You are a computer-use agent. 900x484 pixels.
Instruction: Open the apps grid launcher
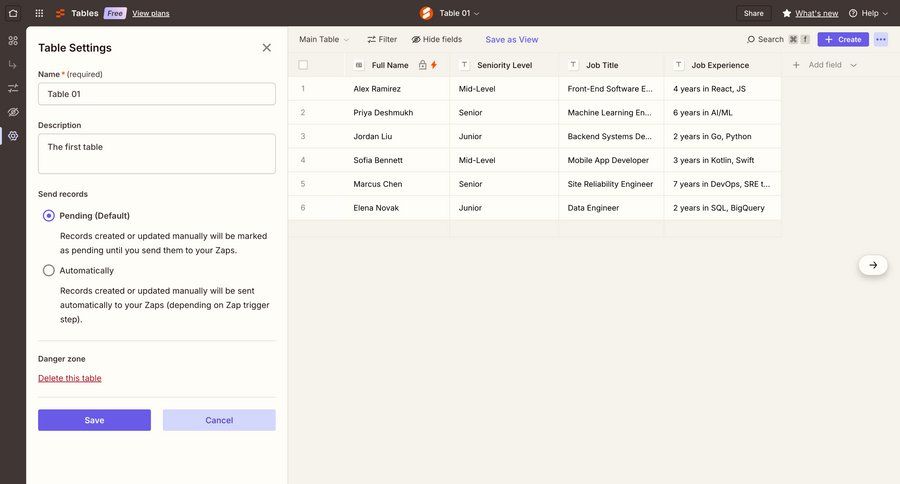tap(39, 13)
